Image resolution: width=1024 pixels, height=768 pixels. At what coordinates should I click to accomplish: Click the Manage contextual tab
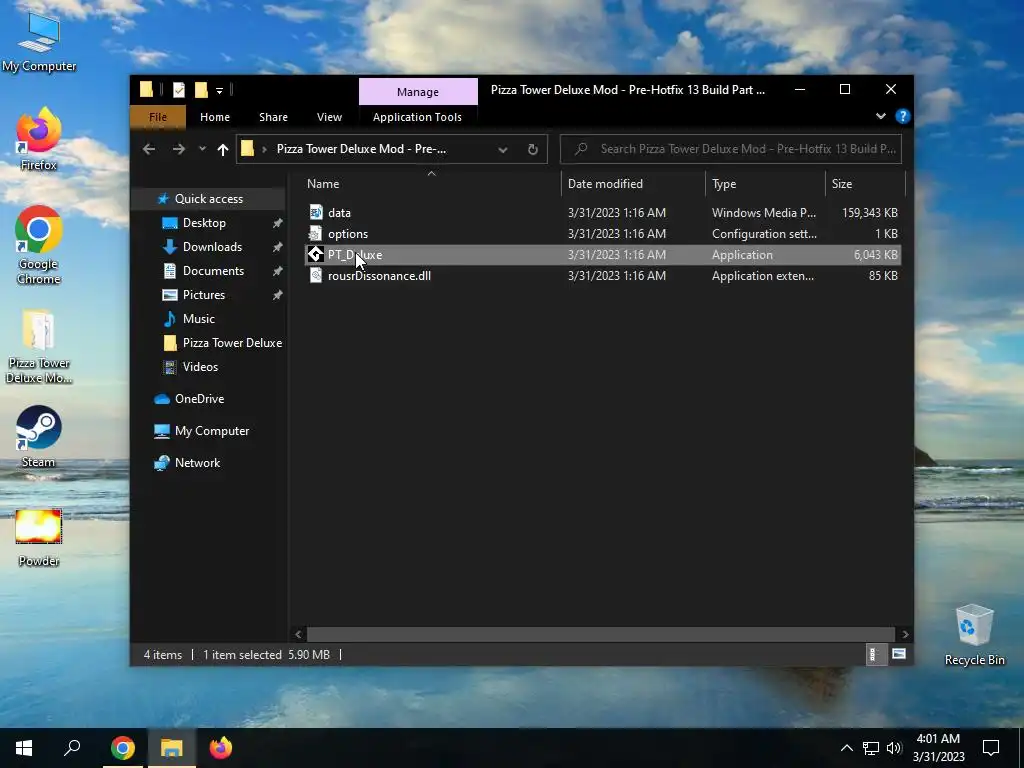(418, 91)
